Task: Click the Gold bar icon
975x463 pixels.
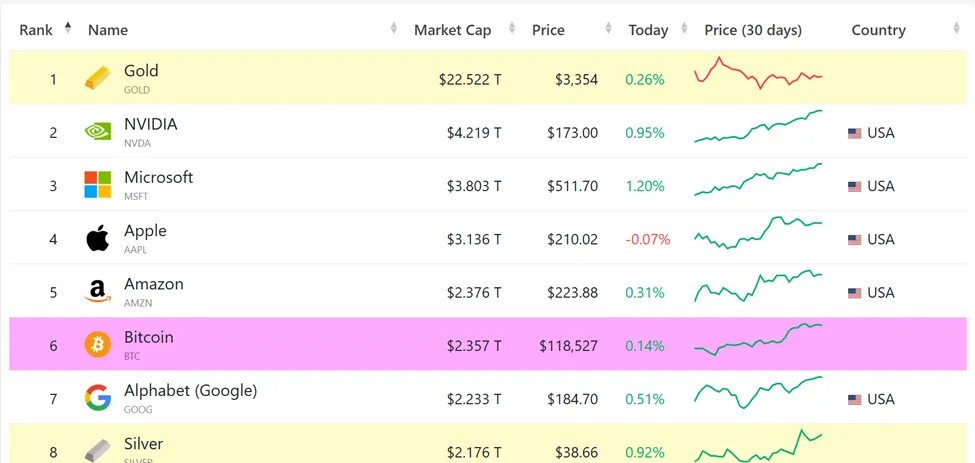Action: 97,79
